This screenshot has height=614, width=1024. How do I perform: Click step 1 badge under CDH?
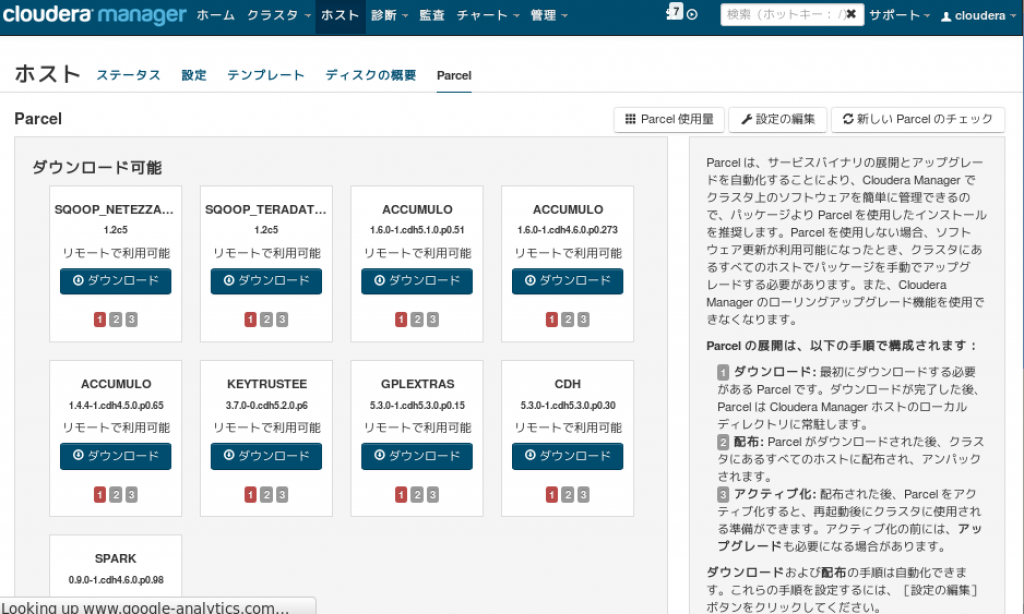point(552,494)
